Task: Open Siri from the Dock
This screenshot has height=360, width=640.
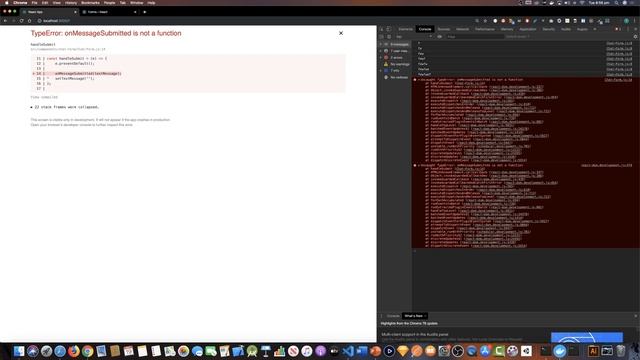Action: [33, 351]
